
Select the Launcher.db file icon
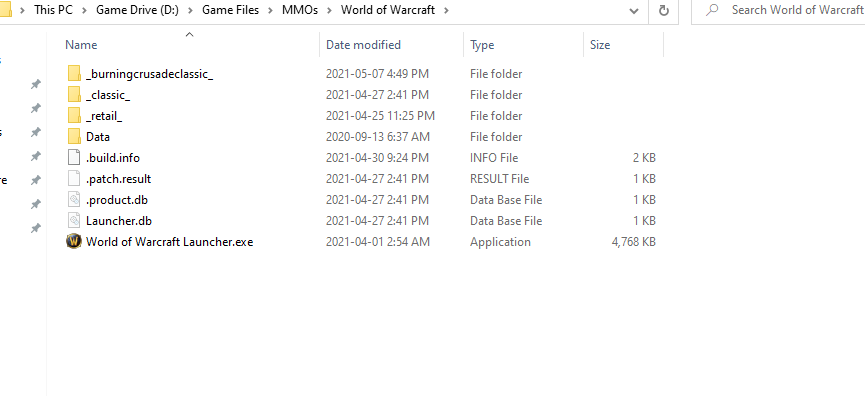click(74, 221)
